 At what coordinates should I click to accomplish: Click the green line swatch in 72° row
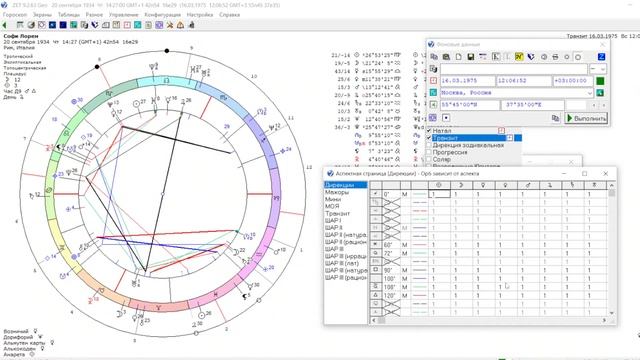(420, 253)
